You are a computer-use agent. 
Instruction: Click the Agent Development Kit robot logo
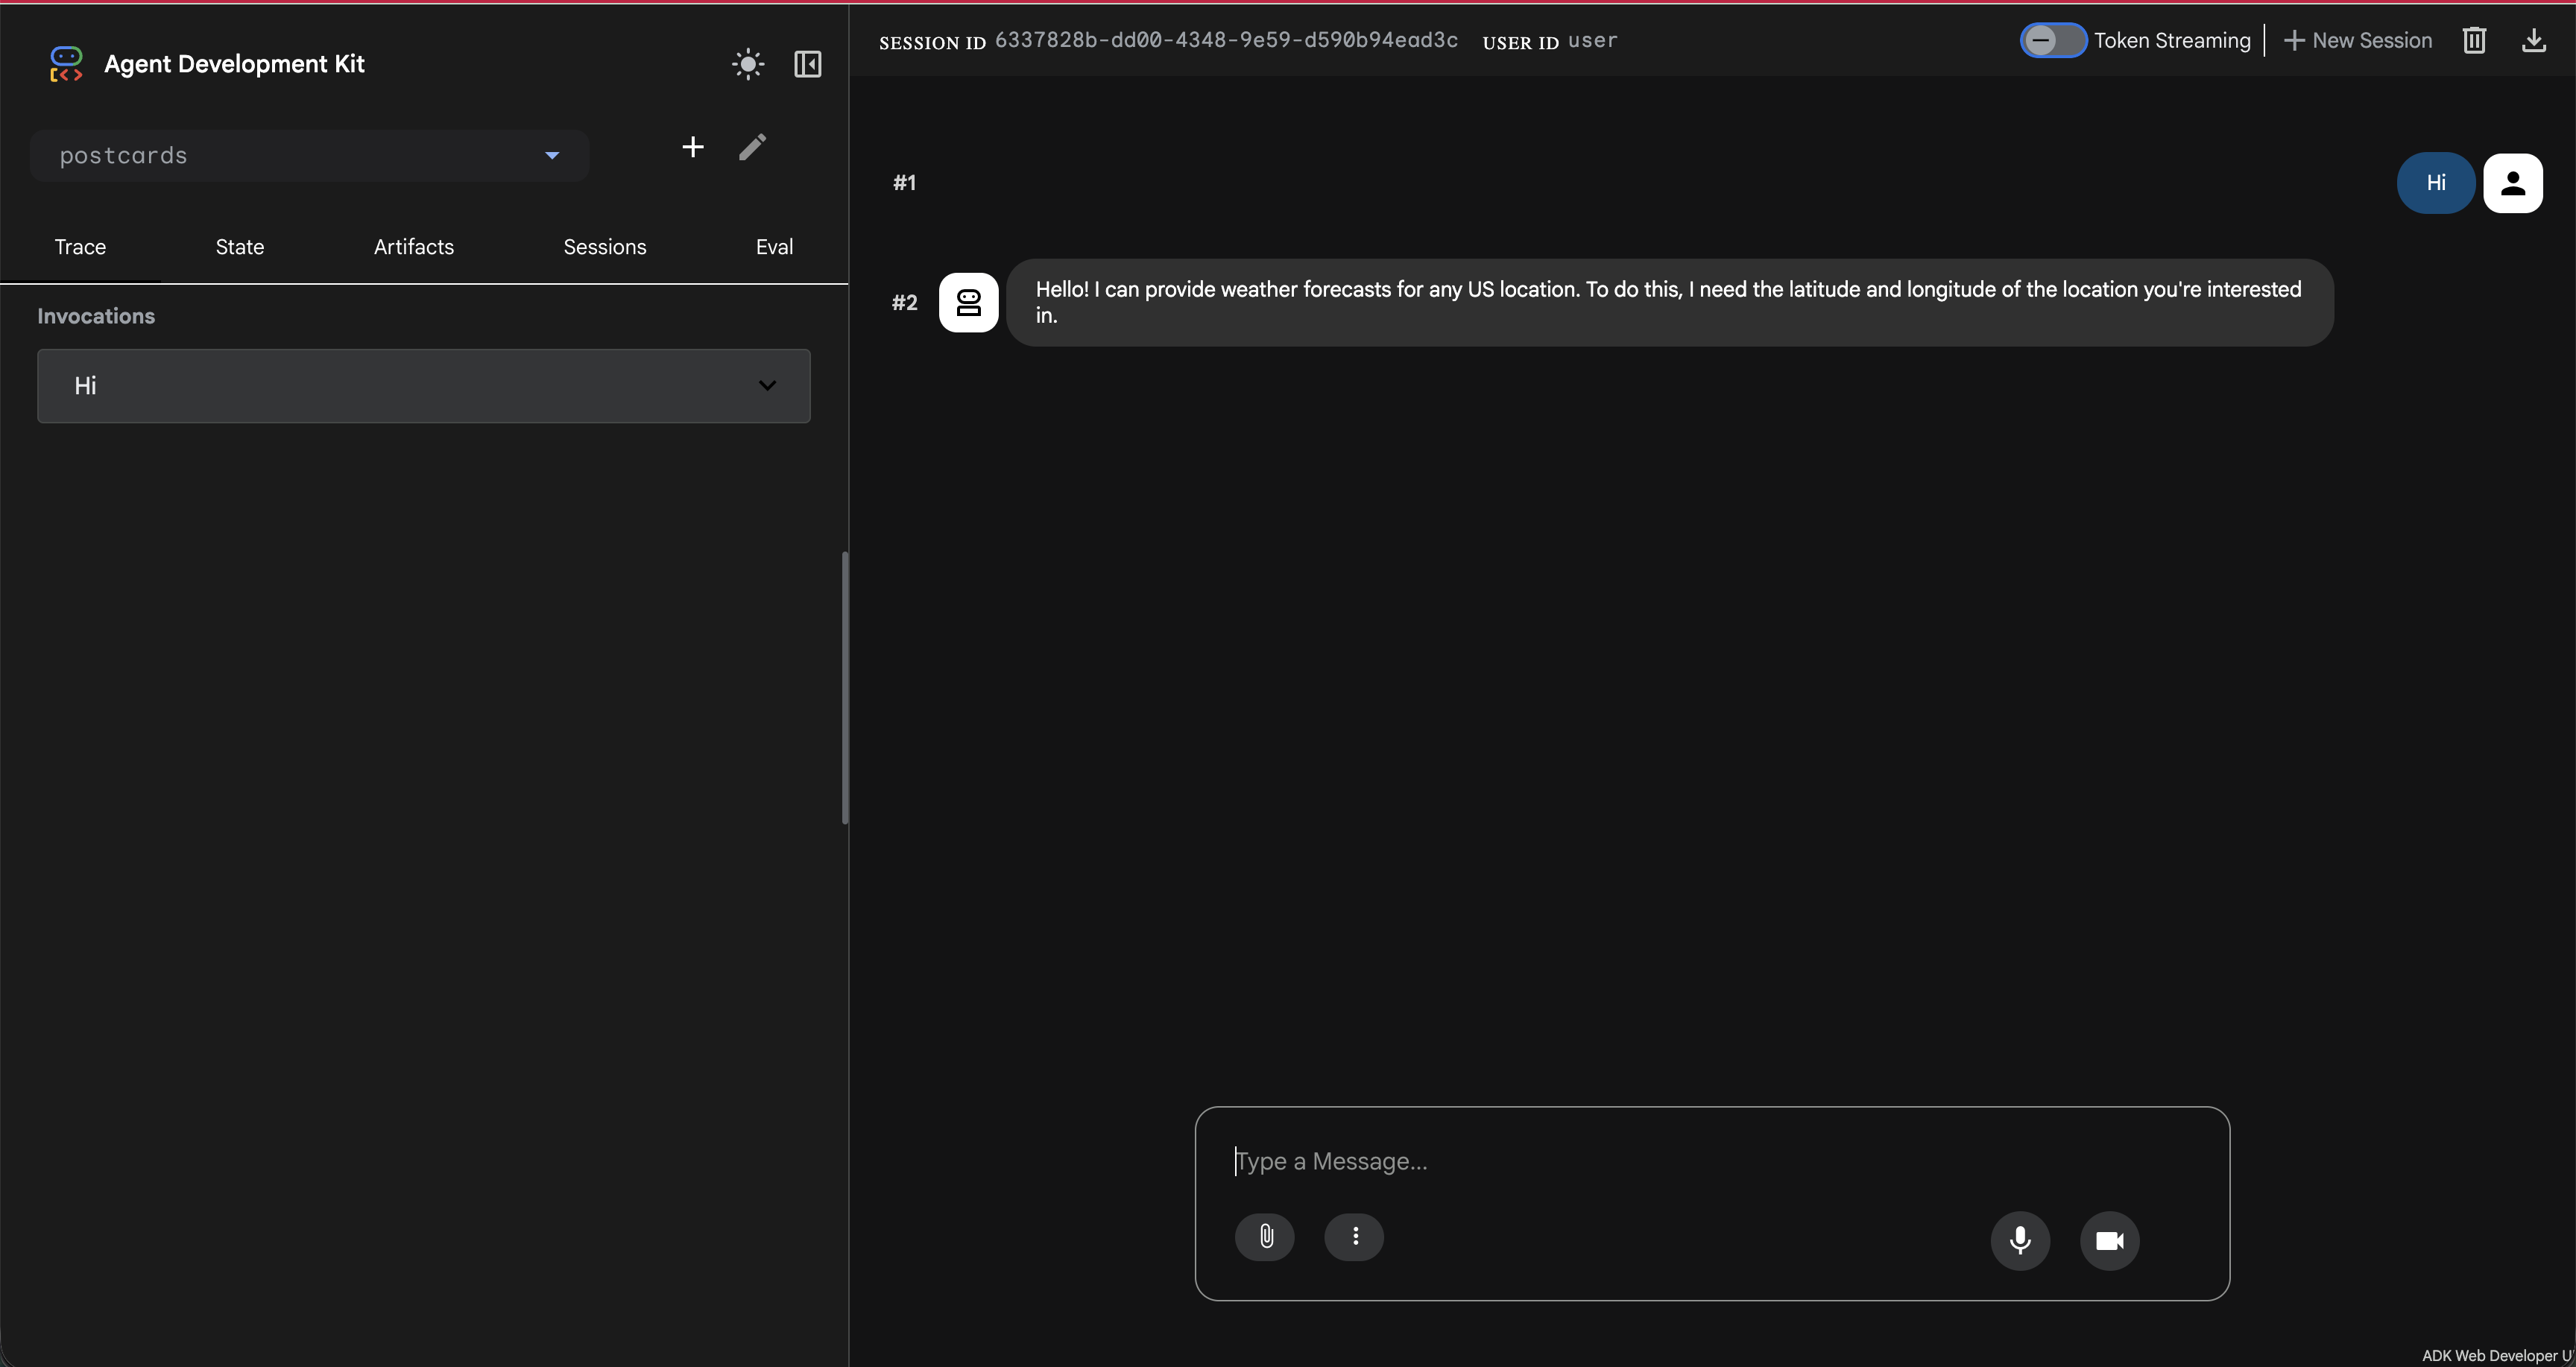pos(65,63)
